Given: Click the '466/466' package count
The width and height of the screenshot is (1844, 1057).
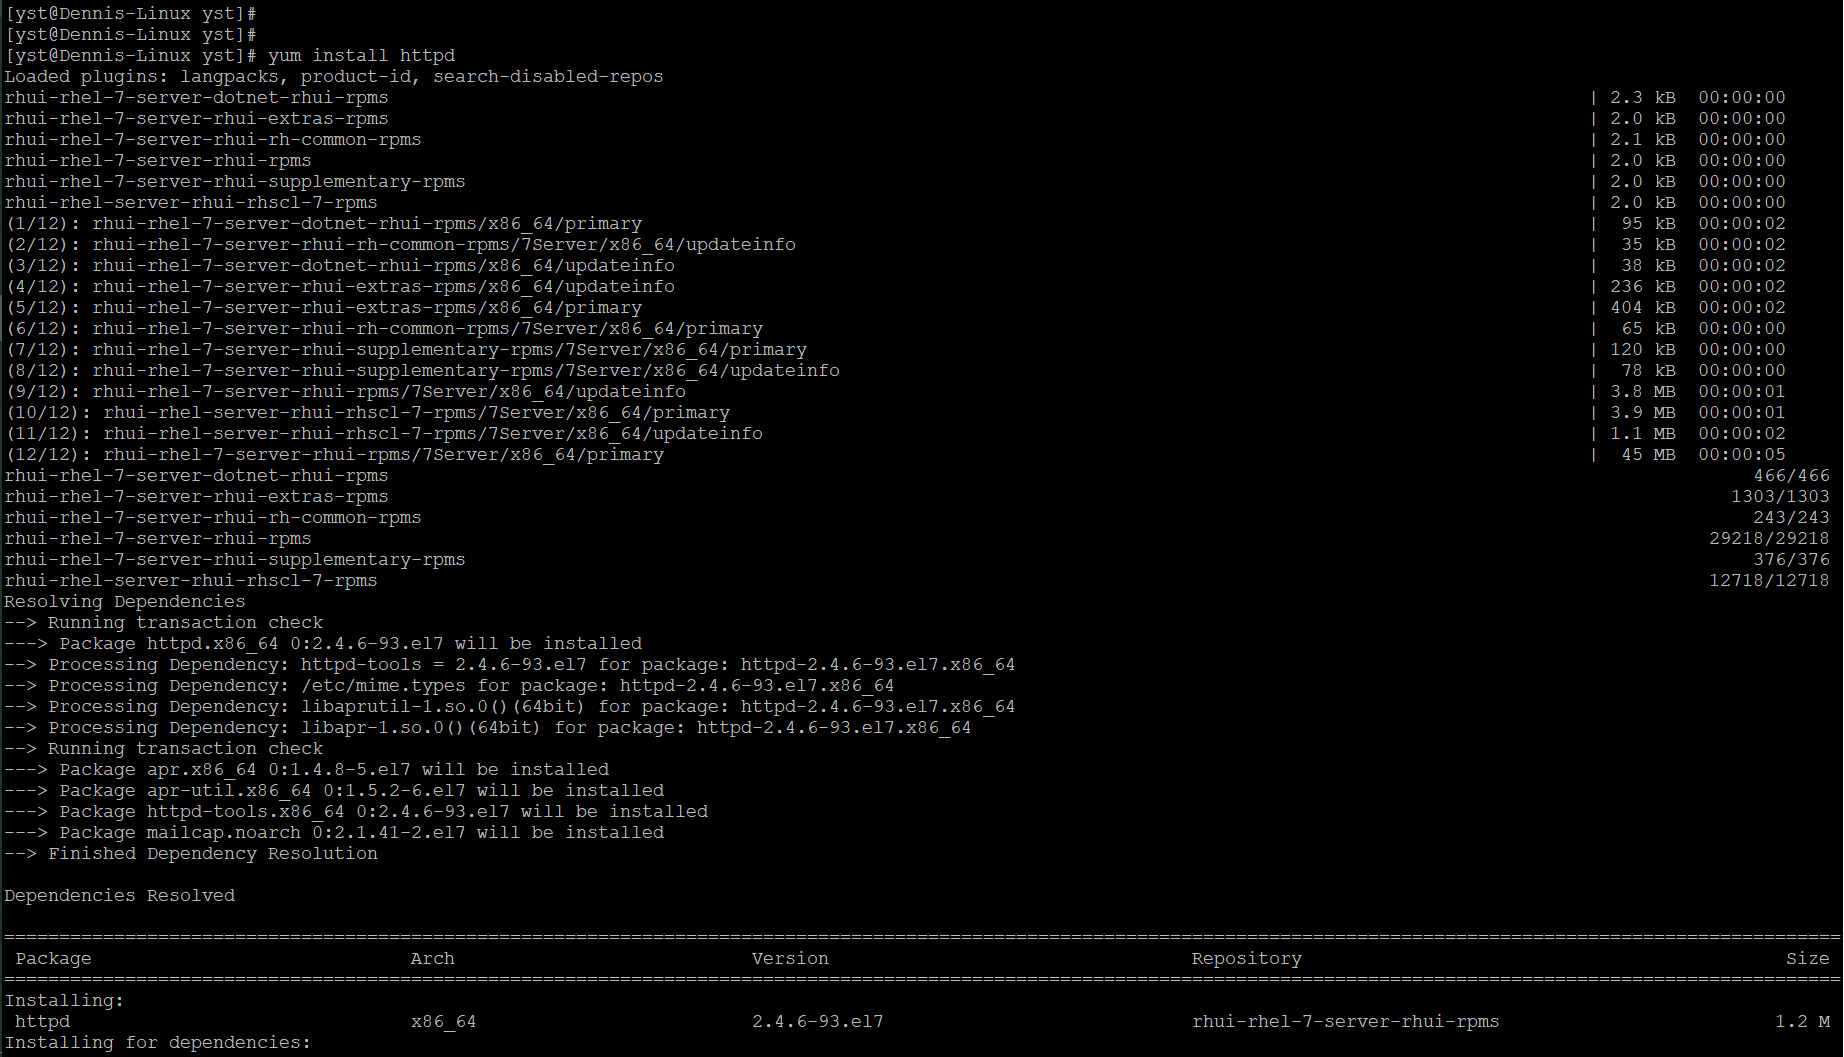Looking at the screenshot, I should (1791, 475).
